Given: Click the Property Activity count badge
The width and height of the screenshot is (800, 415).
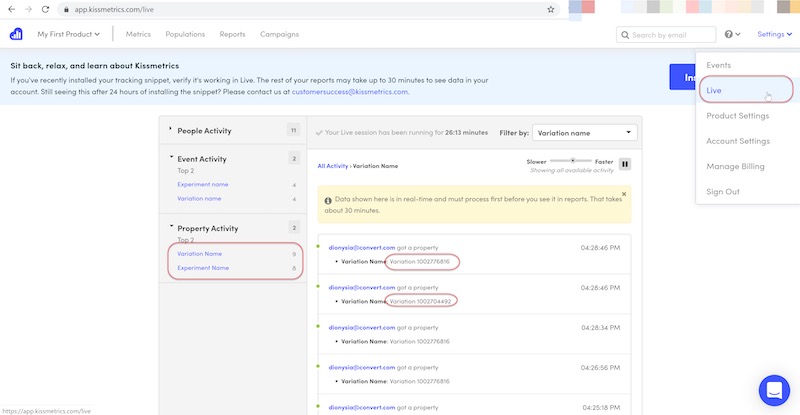Looking at the screenshot, I should point(294,228).
